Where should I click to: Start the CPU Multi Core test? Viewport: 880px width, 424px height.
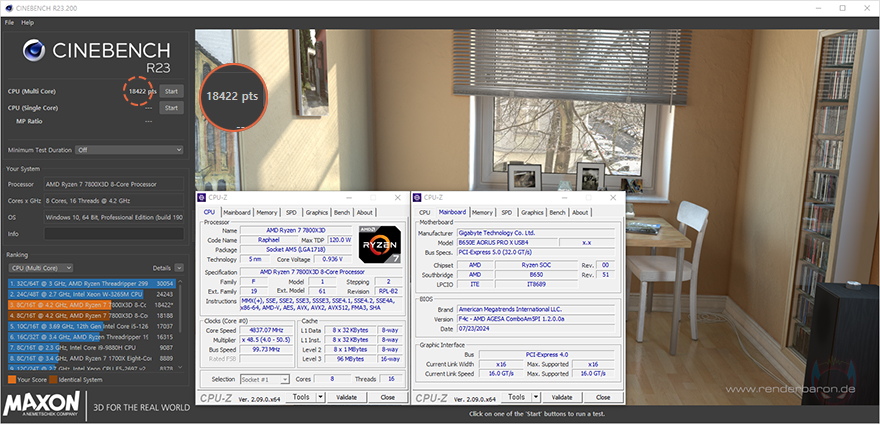[x=171, y=91]
